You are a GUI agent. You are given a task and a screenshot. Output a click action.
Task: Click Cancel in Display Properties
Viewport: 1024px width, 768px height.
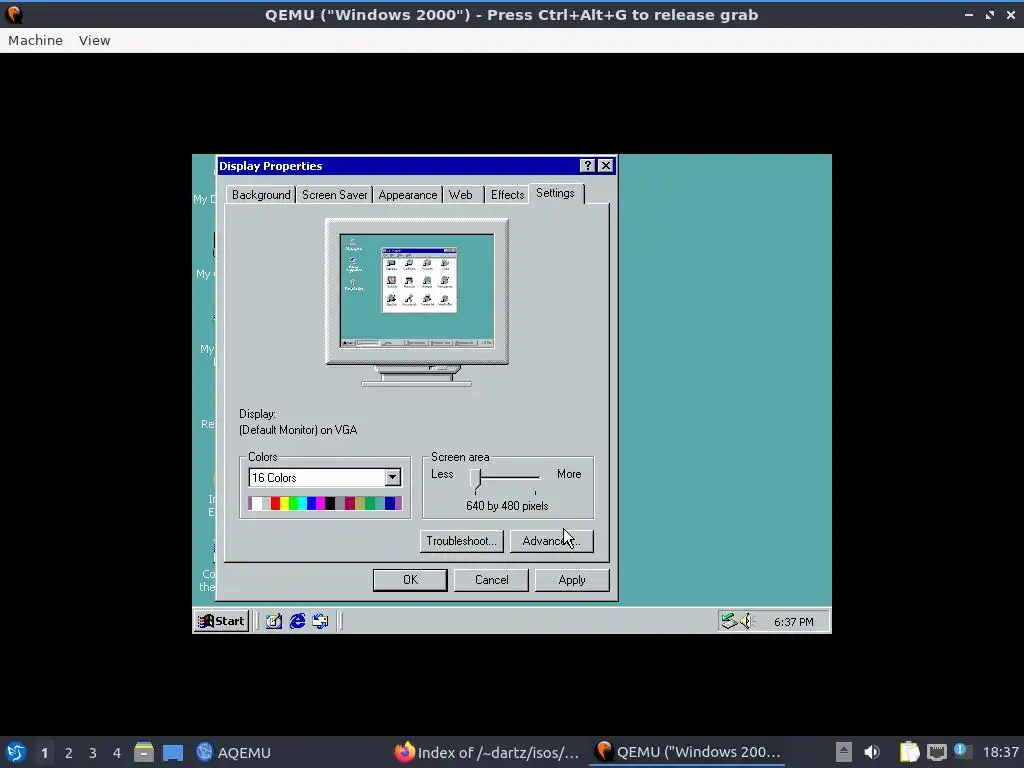491,580
